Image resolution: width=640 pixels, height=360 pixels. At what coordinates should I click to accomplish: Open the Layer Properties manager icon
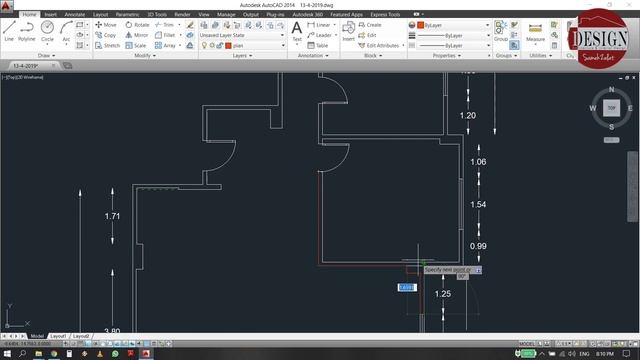click(x=204, y=25)
